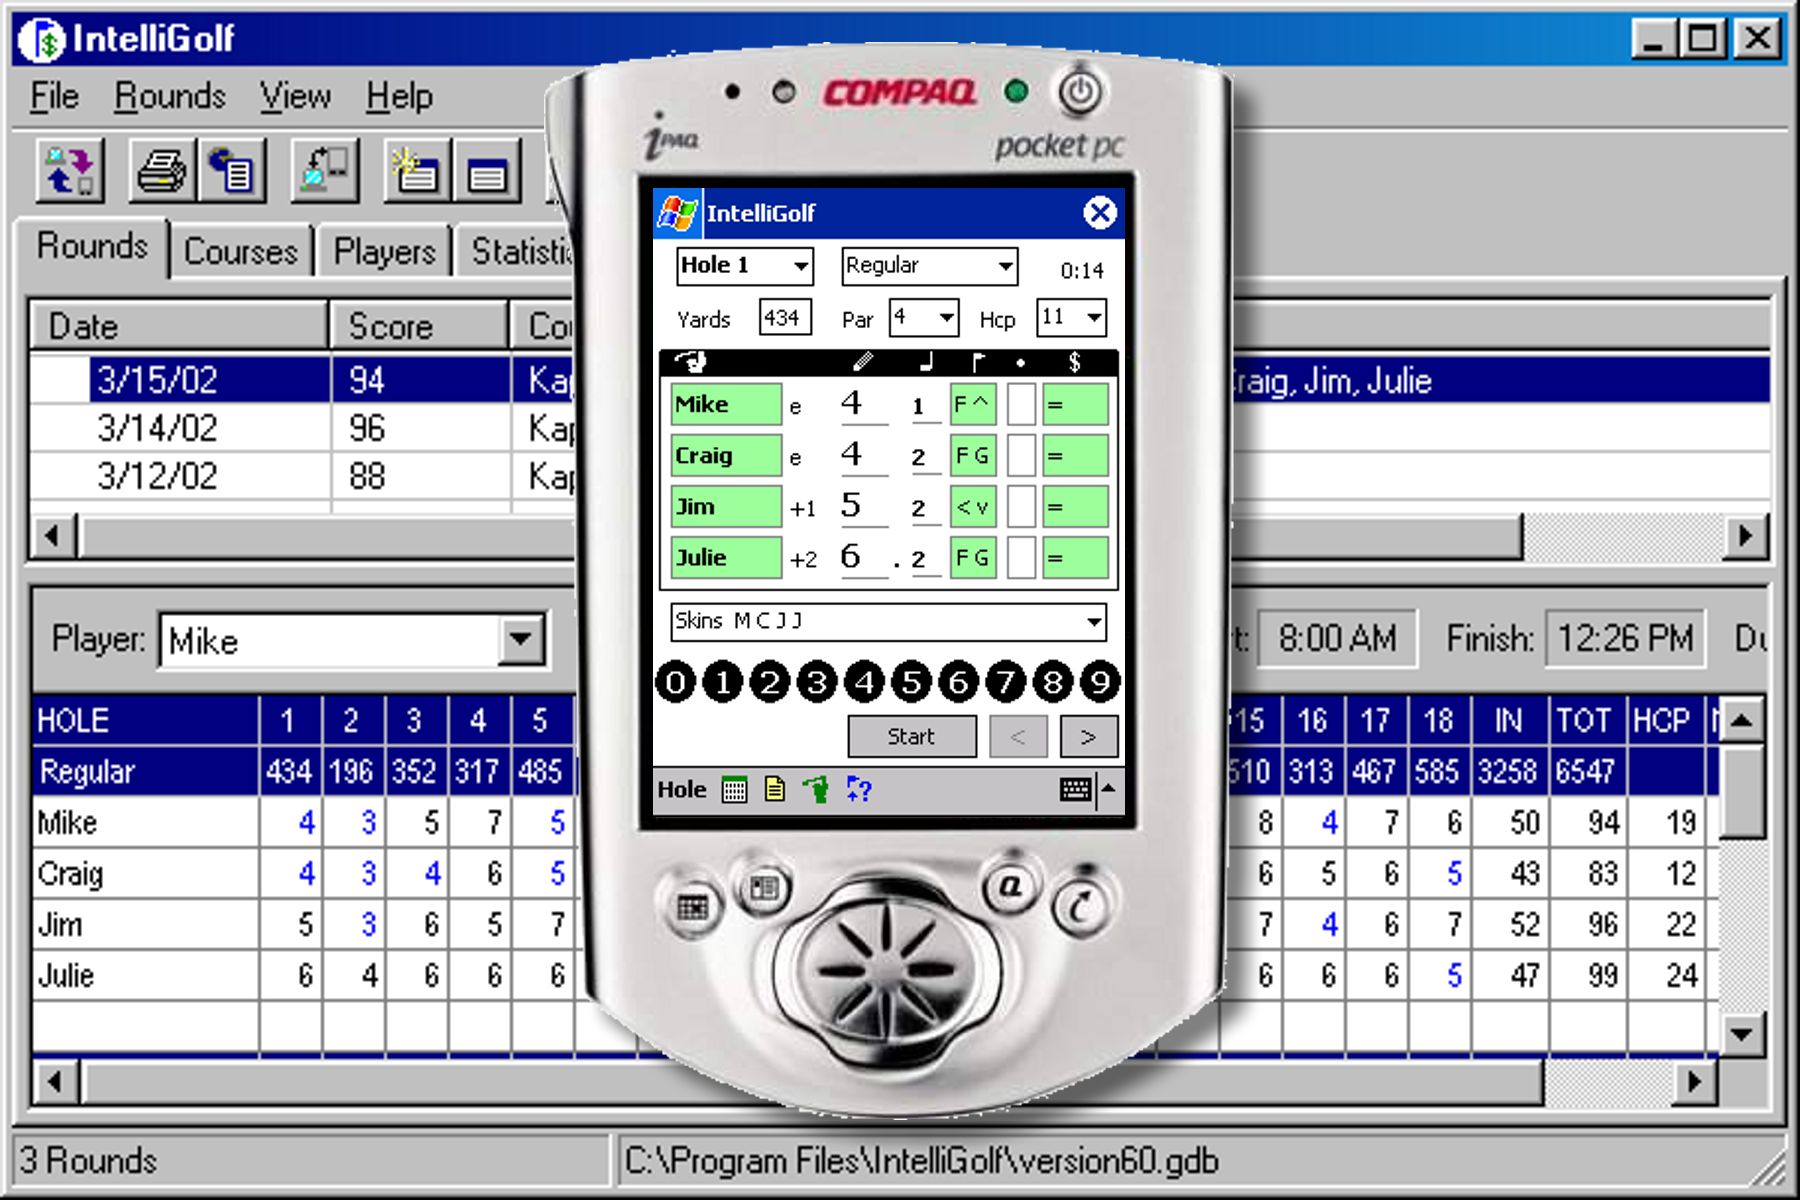Click the calendar hardware button on iPAQ
The width and height of the screenshot is (1800, 1200).
coord(692,908)
